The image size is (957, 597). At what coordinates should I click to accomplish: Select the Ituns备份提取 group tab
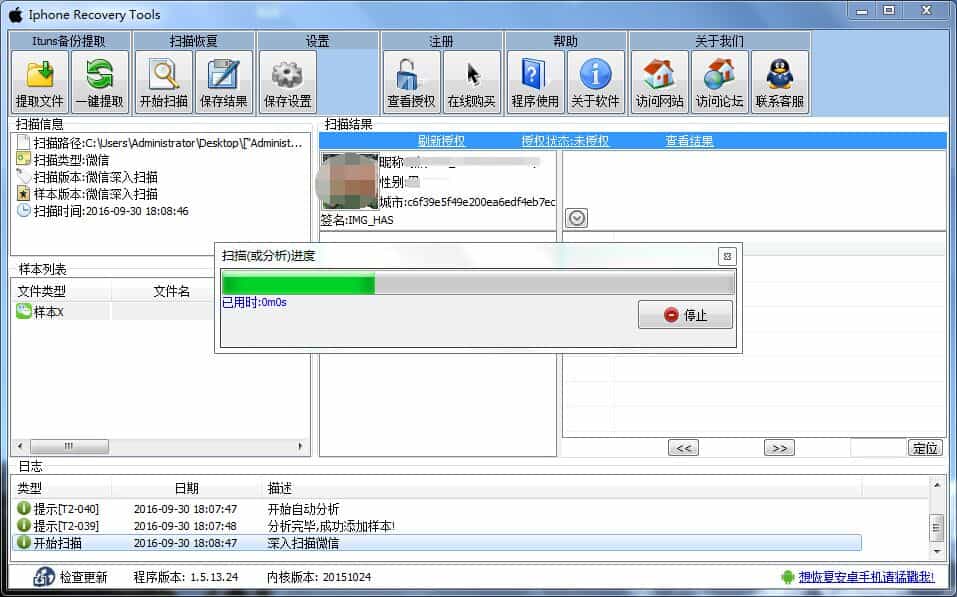69,41
